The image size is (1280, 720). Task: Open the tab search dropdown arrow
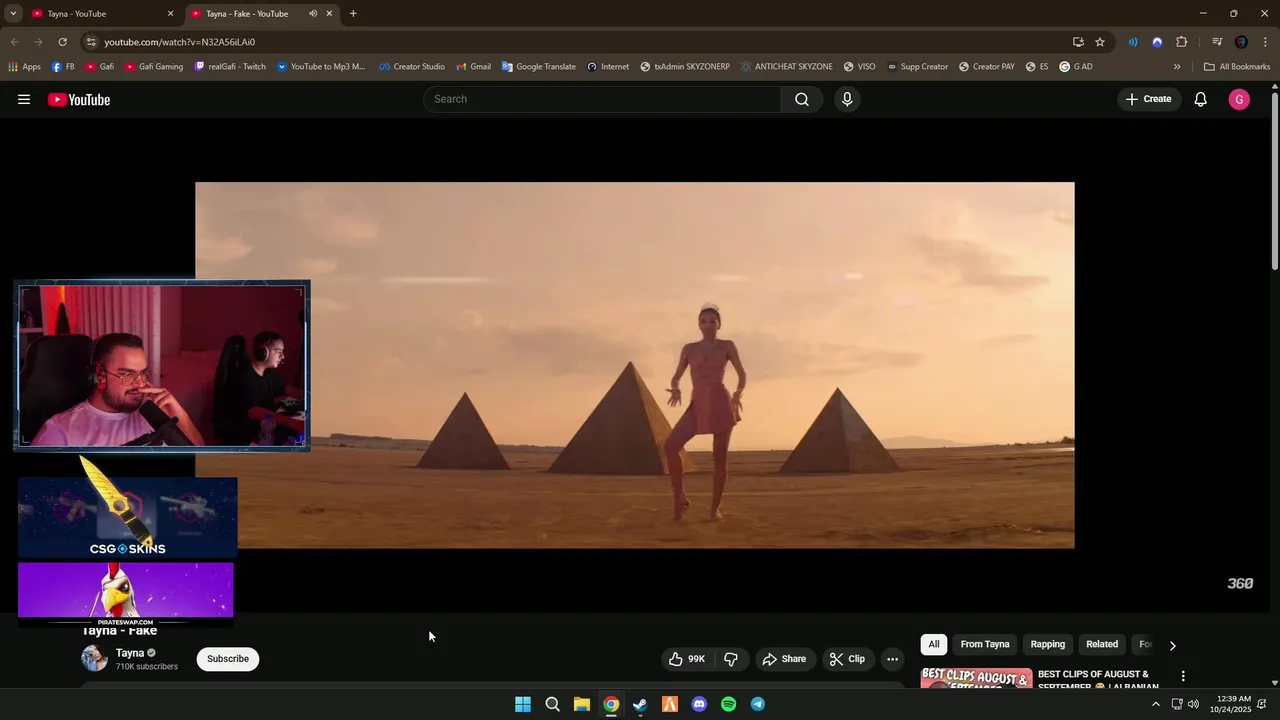click(13, 14)
